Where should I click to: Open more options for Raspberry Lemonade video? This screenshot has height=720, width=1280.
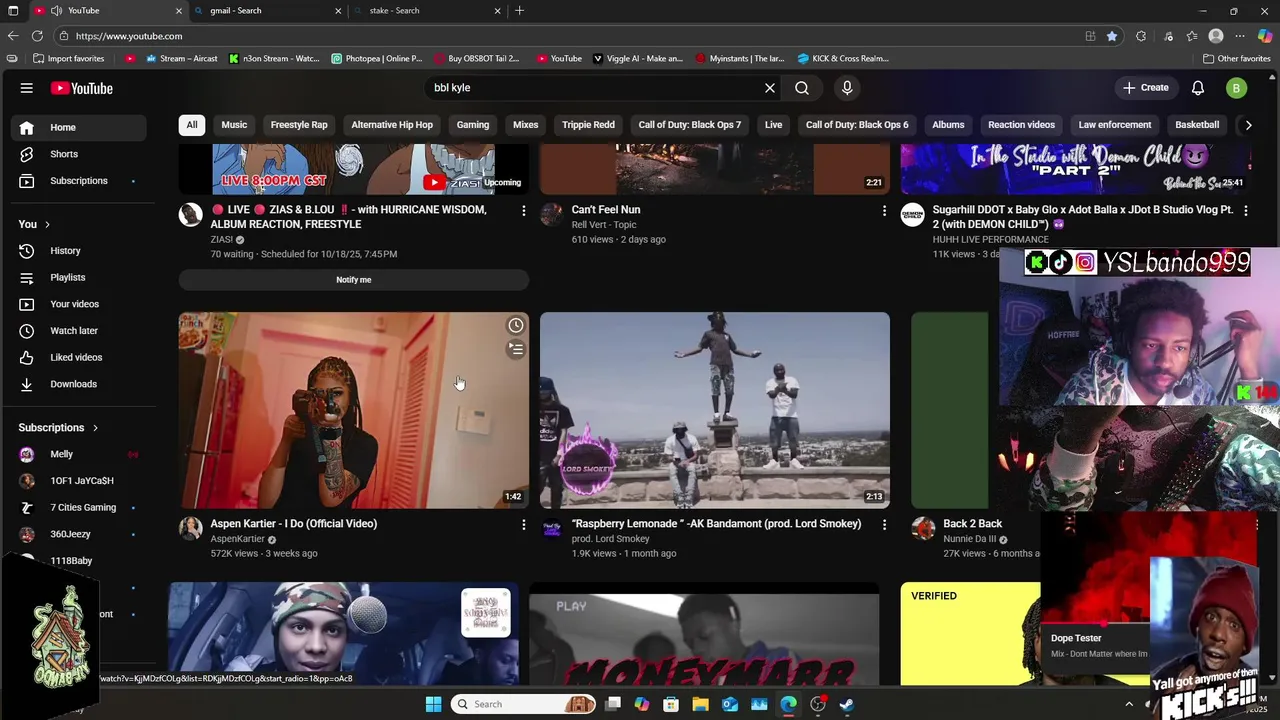click(884, 525)
